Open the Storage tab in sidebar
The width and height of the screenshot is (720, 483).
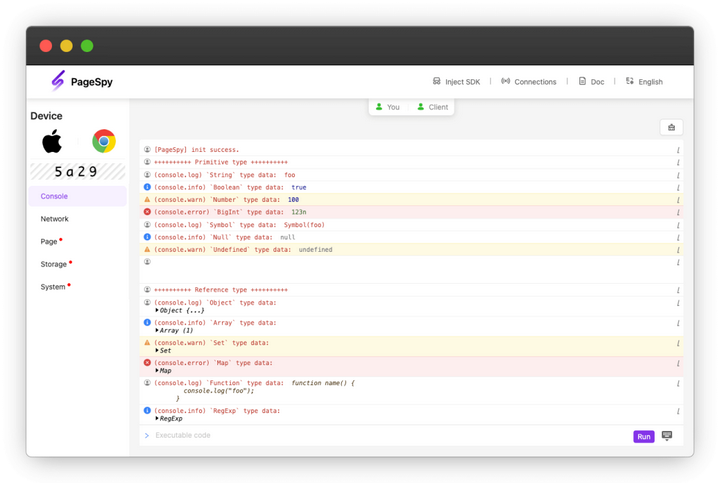pyautogui.click(x=54, y=264)
